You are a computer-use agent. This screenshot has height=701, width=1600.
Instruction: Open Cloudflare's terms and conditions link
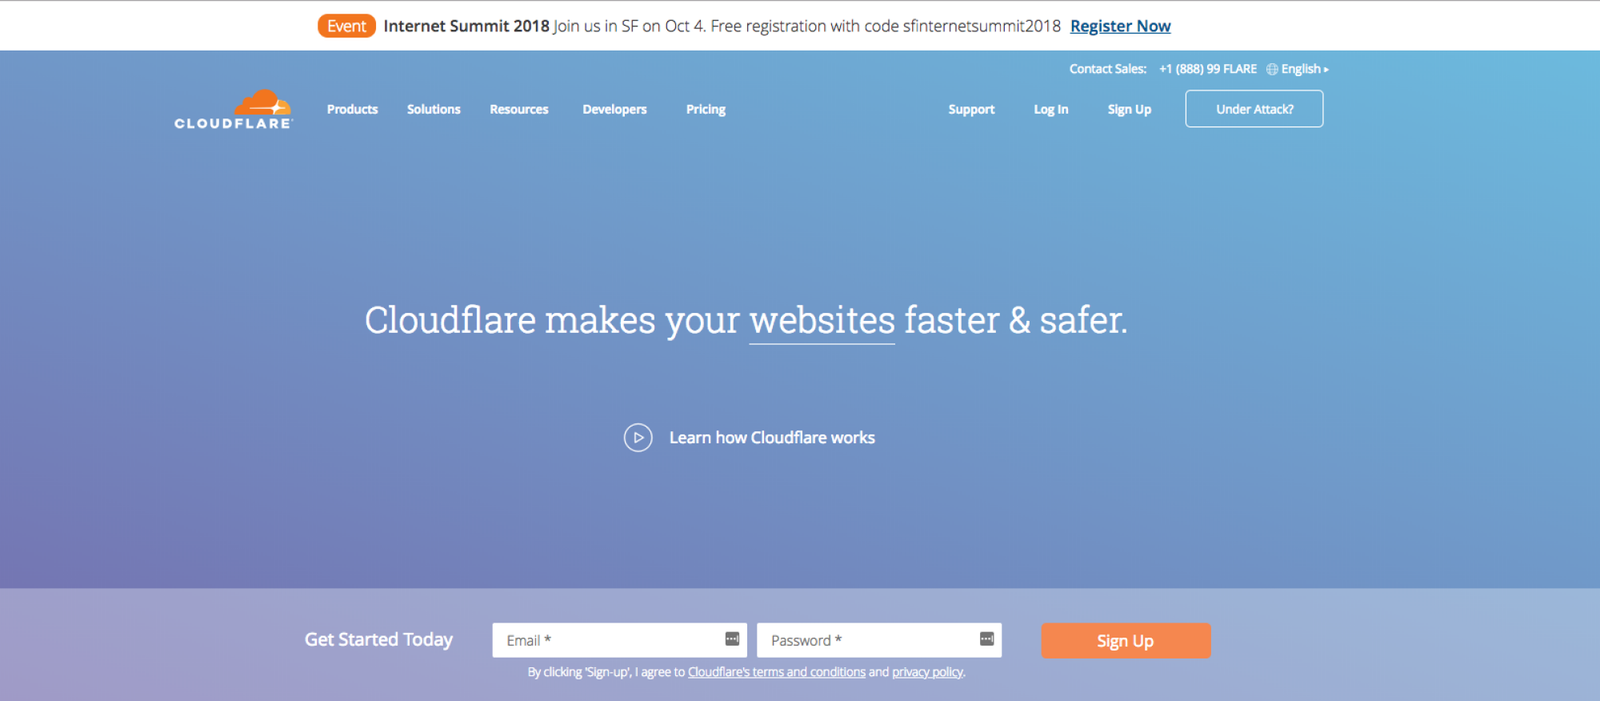[777, 672]
